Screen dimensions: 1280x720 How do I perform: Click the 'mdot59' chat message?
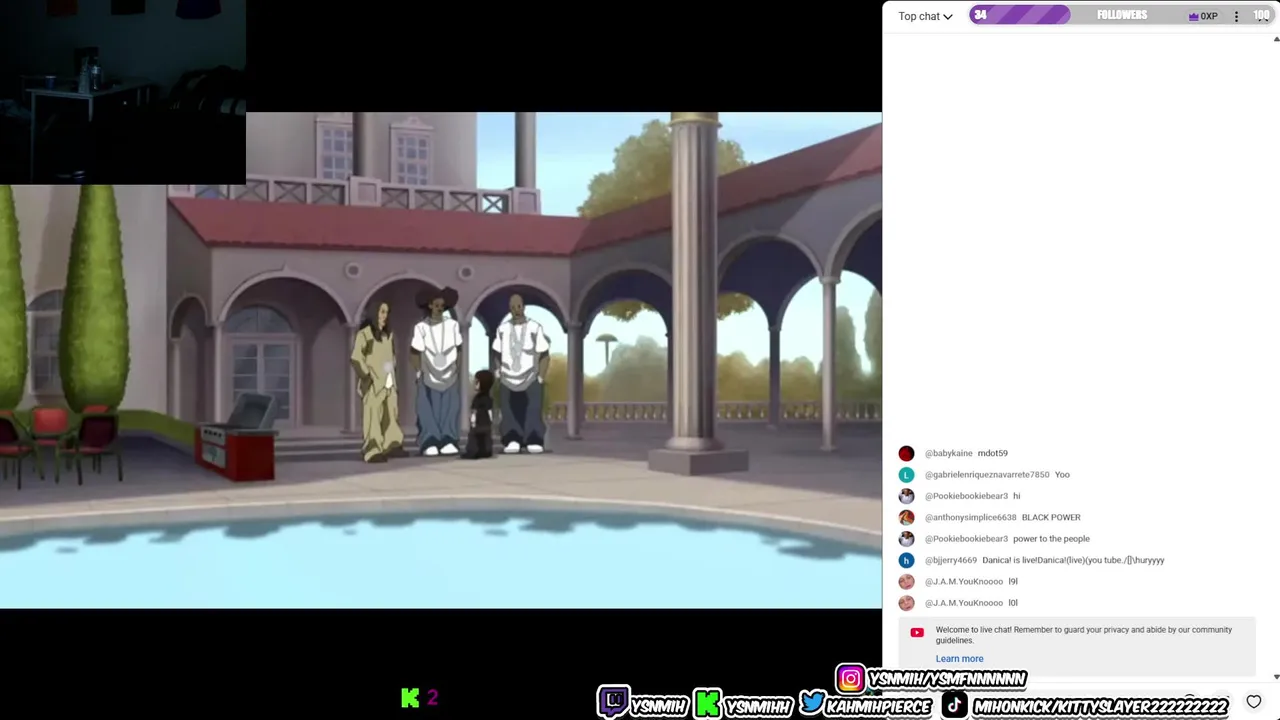[x=992, y=453]
